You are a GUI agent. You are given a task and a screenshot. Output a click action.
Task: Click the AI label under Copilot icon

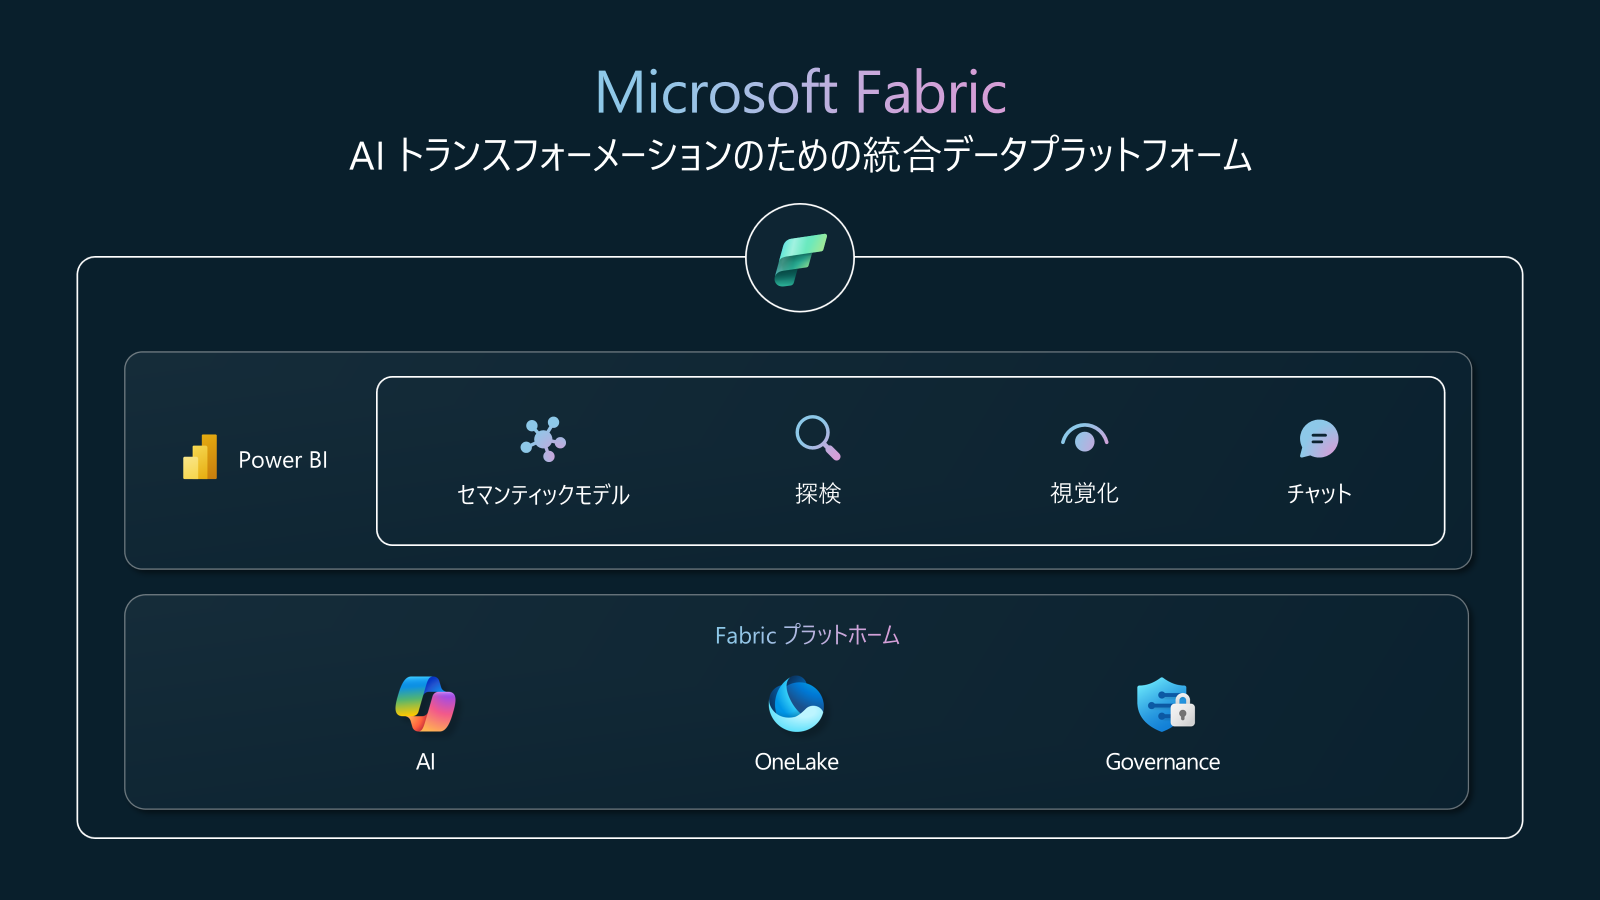(425, 762)
